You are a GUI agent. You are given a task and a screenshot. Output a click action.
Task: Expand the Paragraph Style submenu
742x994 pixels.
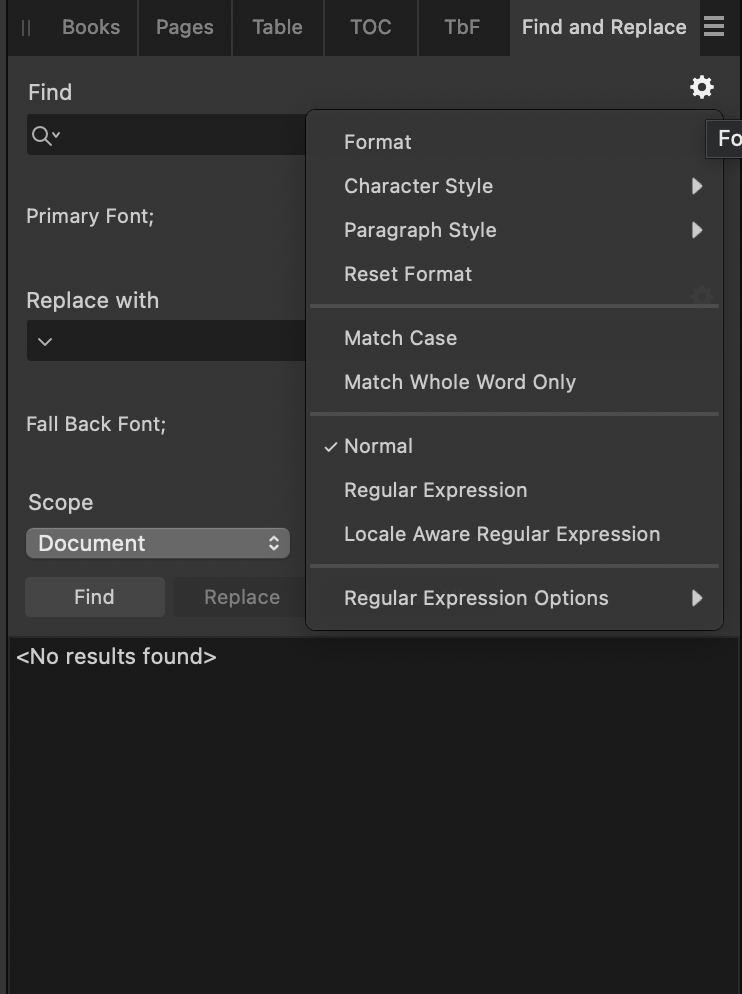tap(420, 230)
